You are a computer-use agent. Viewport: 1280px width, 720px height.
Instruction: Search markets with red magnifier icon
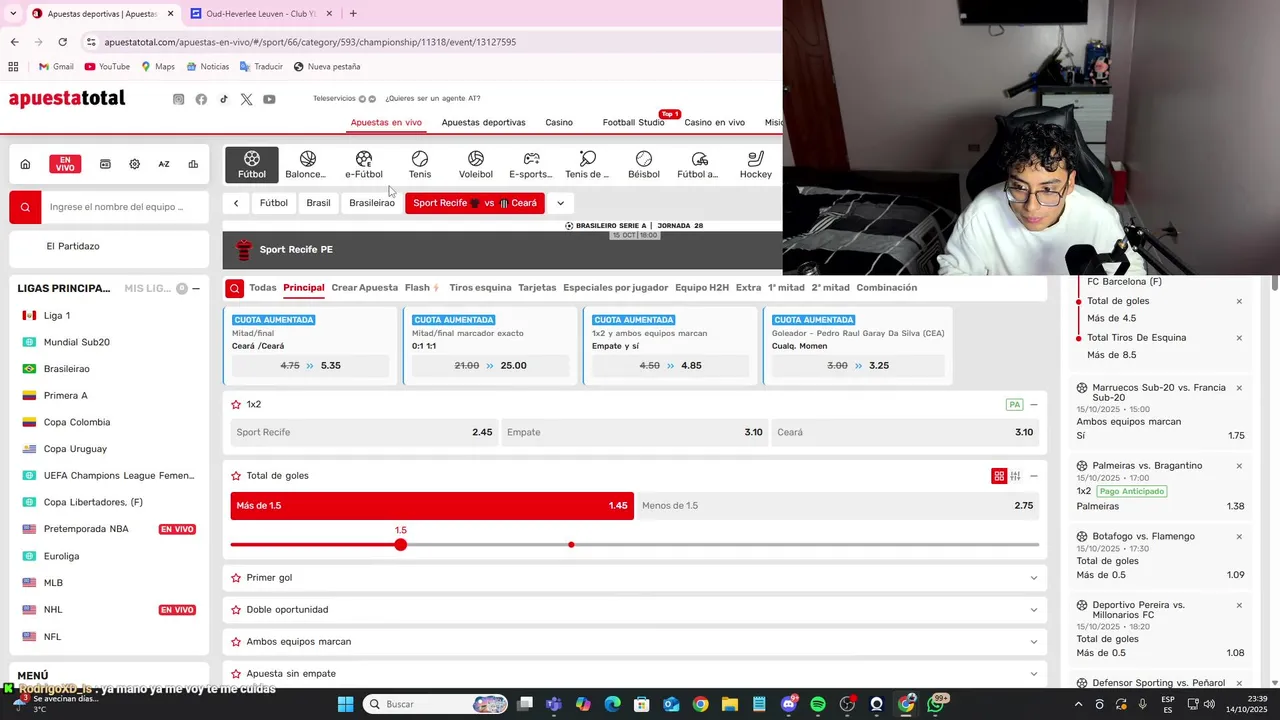(x=234, y=288)
